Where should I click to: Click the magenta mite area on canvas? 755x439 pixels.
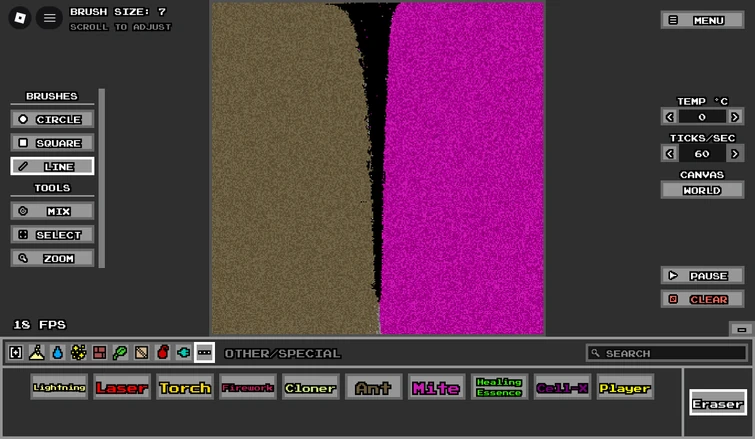pos(465,168)
